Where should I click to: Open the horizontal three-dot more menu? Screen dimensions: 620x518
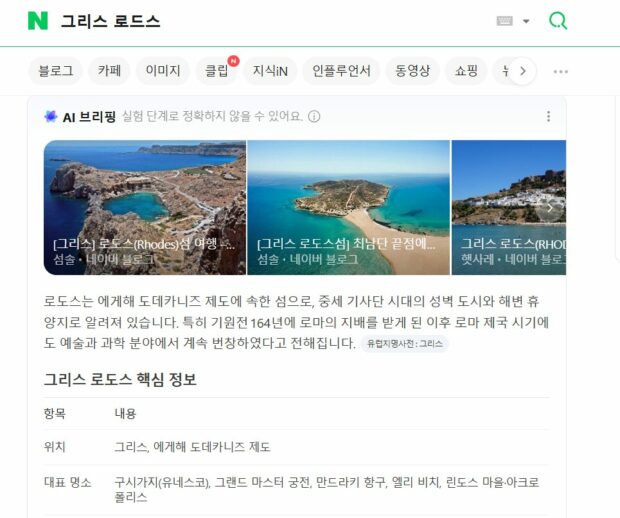(561, 72)
